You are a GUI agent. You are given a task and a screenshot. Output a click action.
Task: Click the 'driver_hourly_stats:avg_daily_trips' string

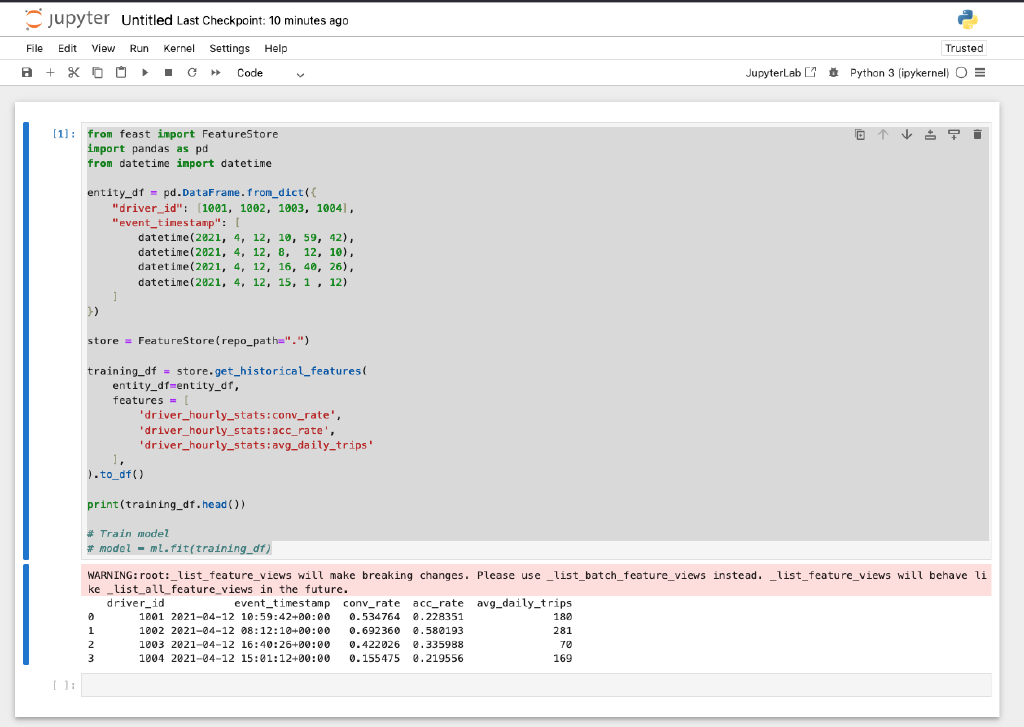[256, 445]
